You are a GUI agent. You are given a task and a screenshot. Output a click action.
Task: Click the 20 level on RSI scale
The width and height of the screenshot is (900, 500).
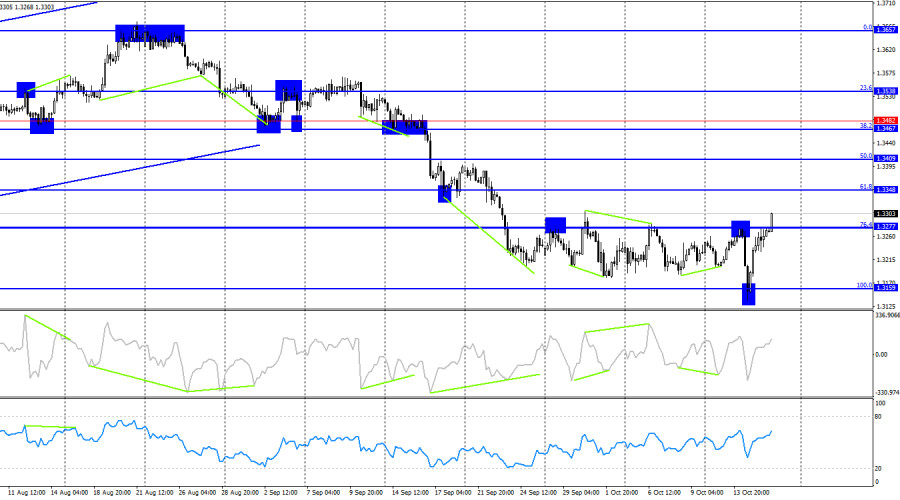[878, 469]
